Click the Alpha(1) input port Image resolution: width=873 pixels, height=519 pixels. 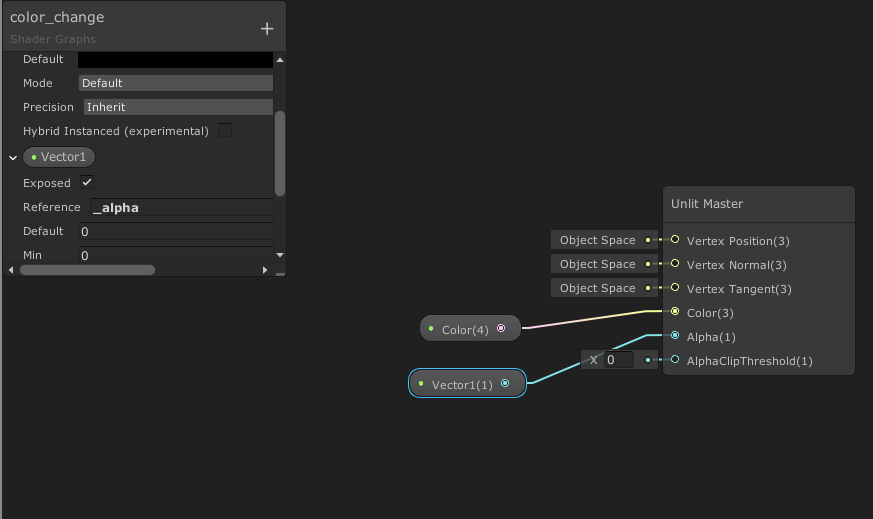pos(675,335)
